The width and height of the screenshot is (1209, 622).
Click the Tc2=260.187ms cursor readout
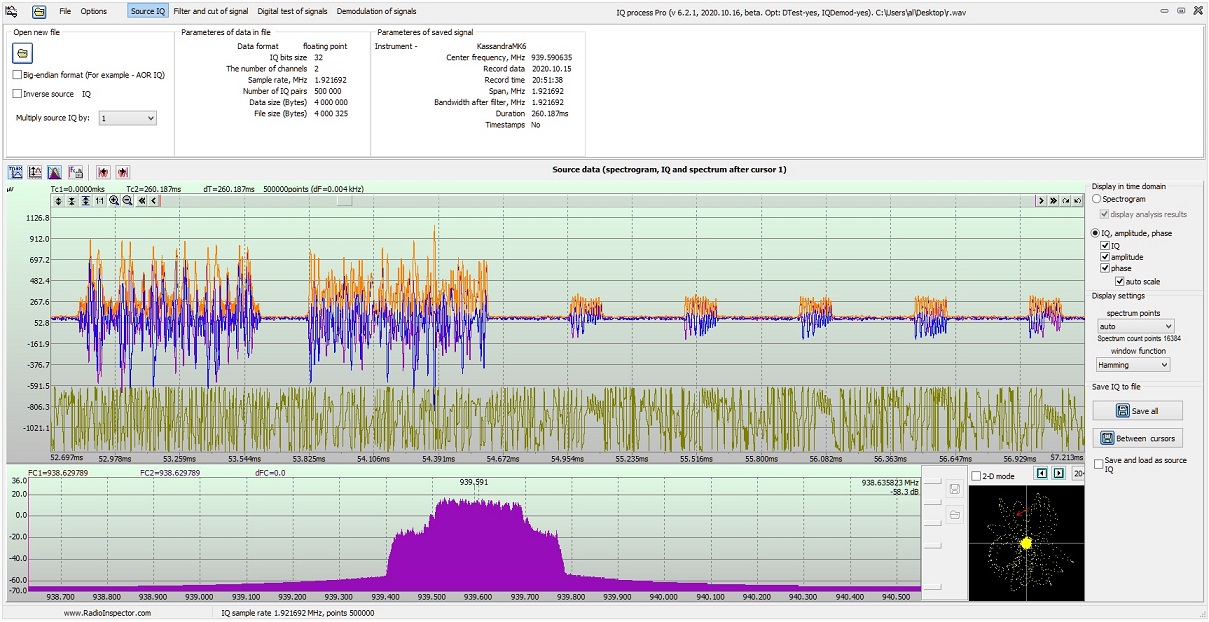153,188
